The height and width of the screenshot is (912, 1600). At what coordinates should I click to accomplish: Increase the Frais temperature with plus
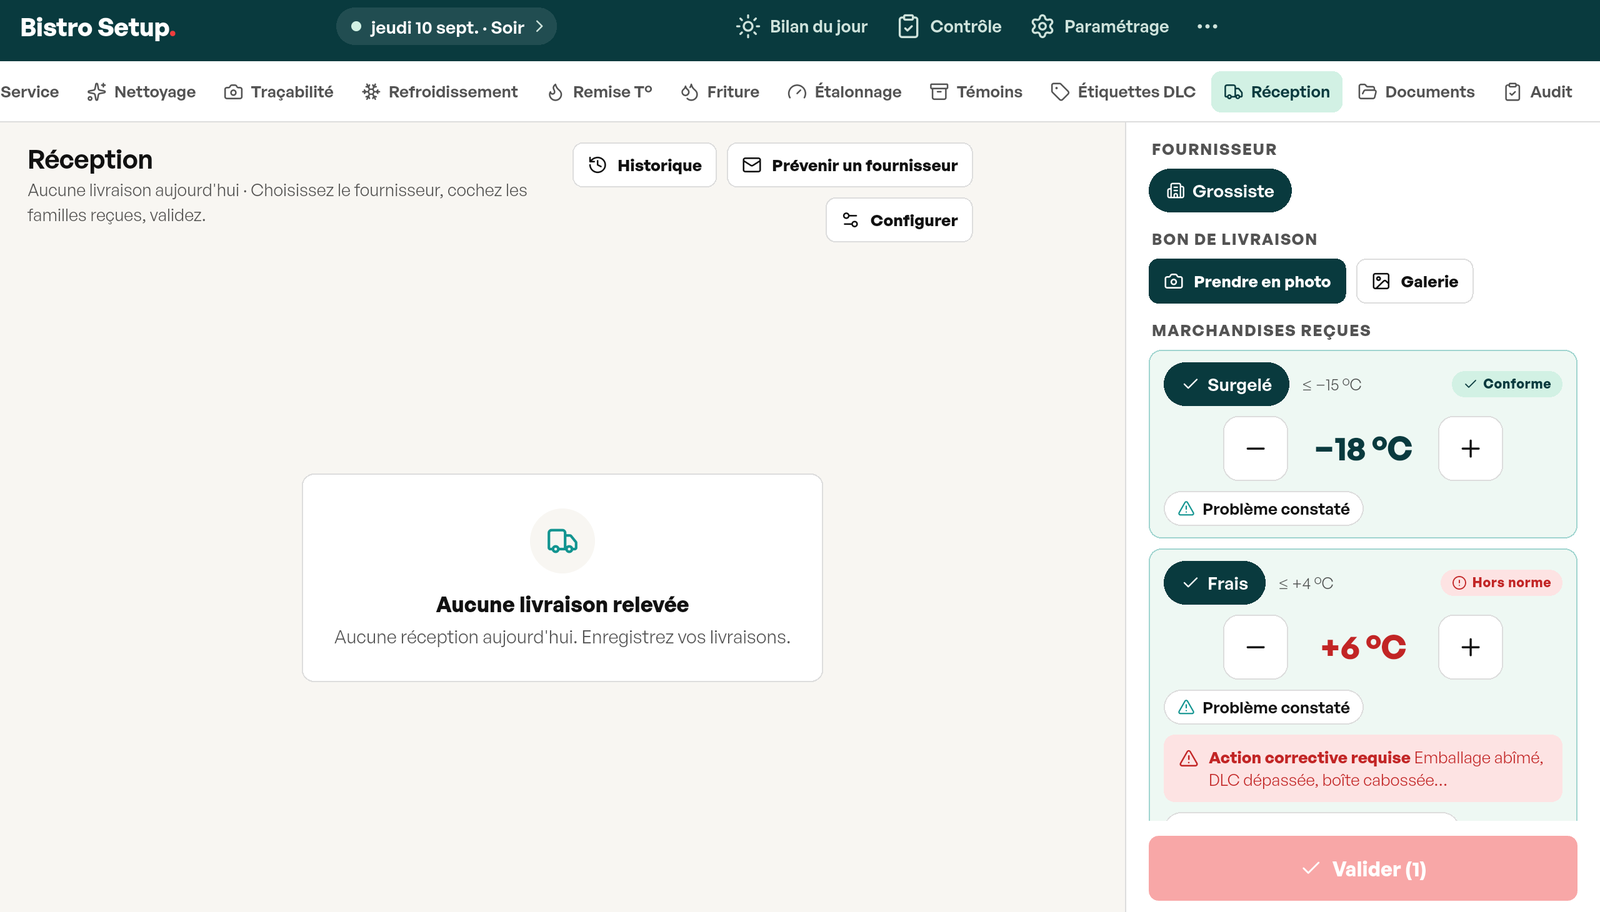1470,648
